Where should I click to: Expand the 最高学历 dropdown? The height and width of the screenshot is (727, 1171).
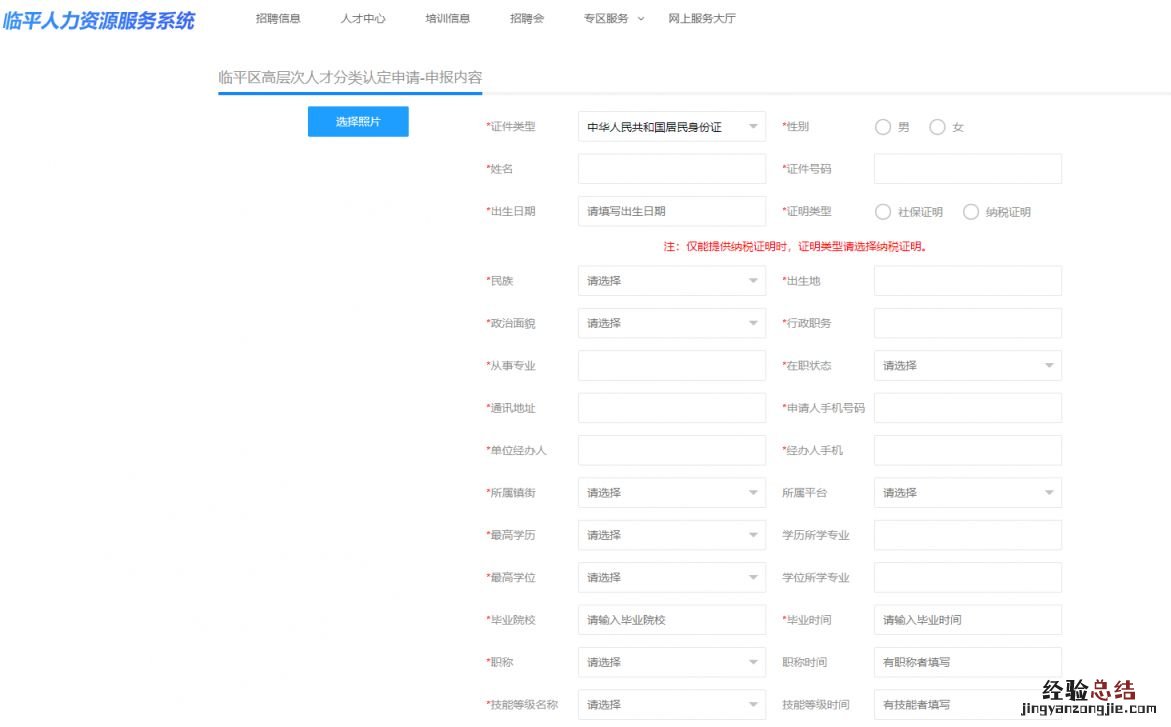pos(671,535)
